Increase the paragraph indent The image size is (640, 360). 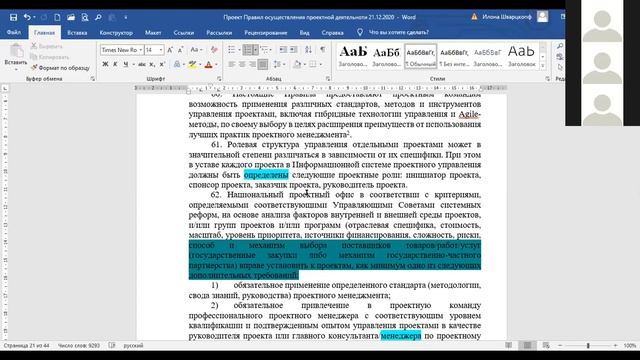293,50
